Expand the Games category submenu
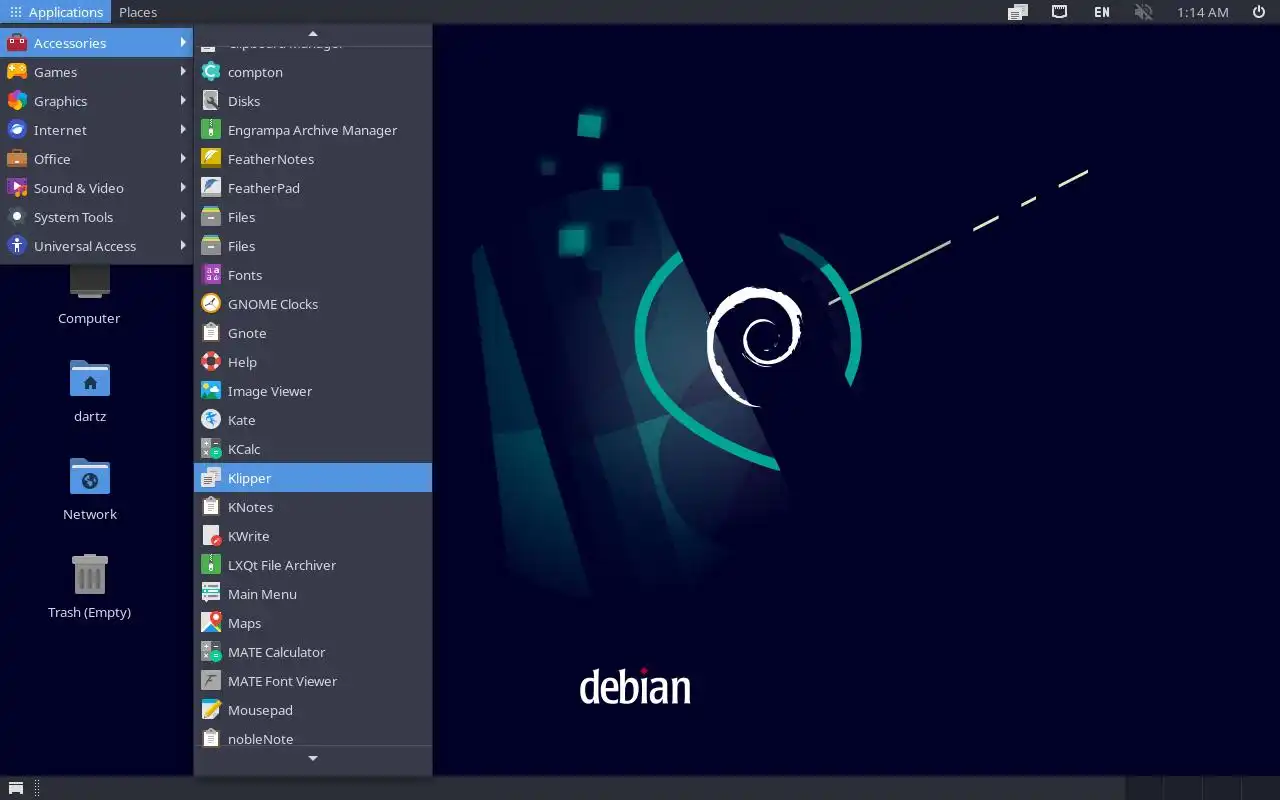This screenshot has width=1280, height=800. [96, 72]
